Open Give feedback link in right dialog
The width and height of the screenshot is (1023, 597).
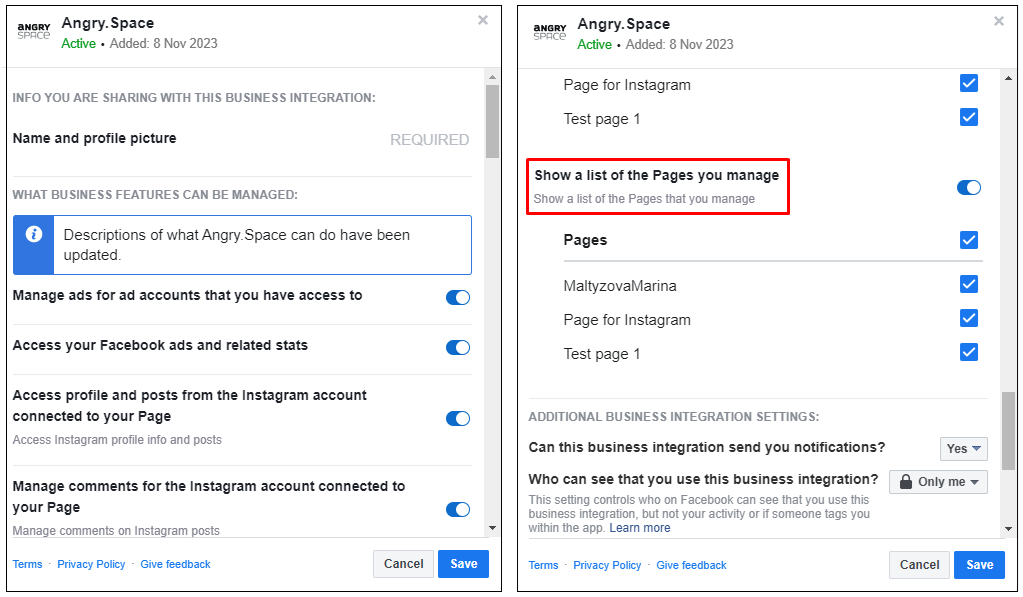[692, 566]
